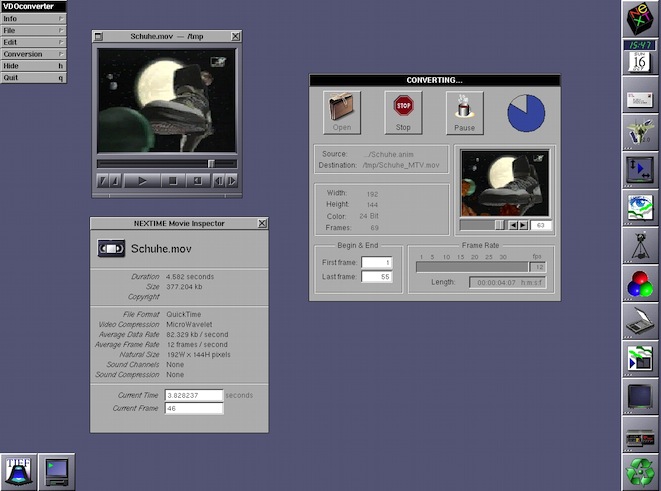Click the Current Time field
Screen dimensions: 661x491
click(x=193, y=395)
